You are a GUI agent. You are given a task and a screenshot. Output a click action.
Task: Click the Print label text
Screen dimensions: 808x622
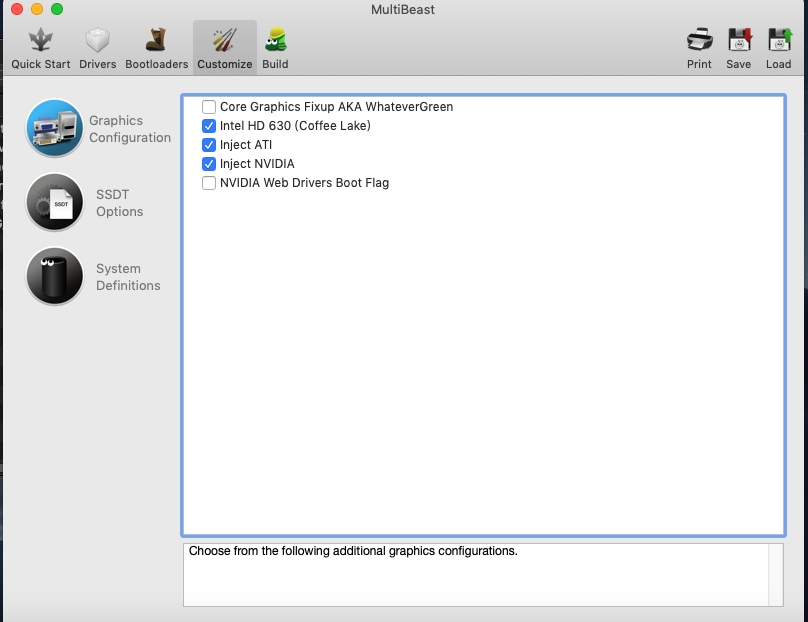[699, 64]
